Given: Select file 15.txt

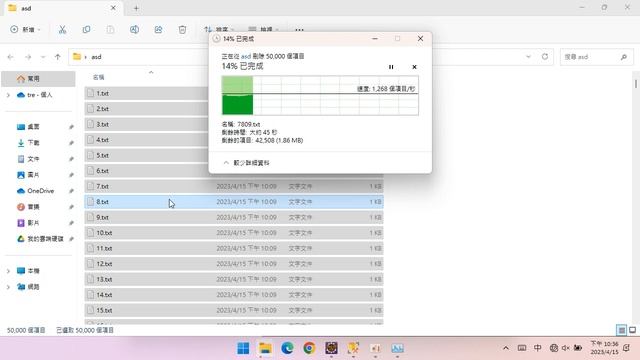Looking at the screenshot, I should coord(234,311).
